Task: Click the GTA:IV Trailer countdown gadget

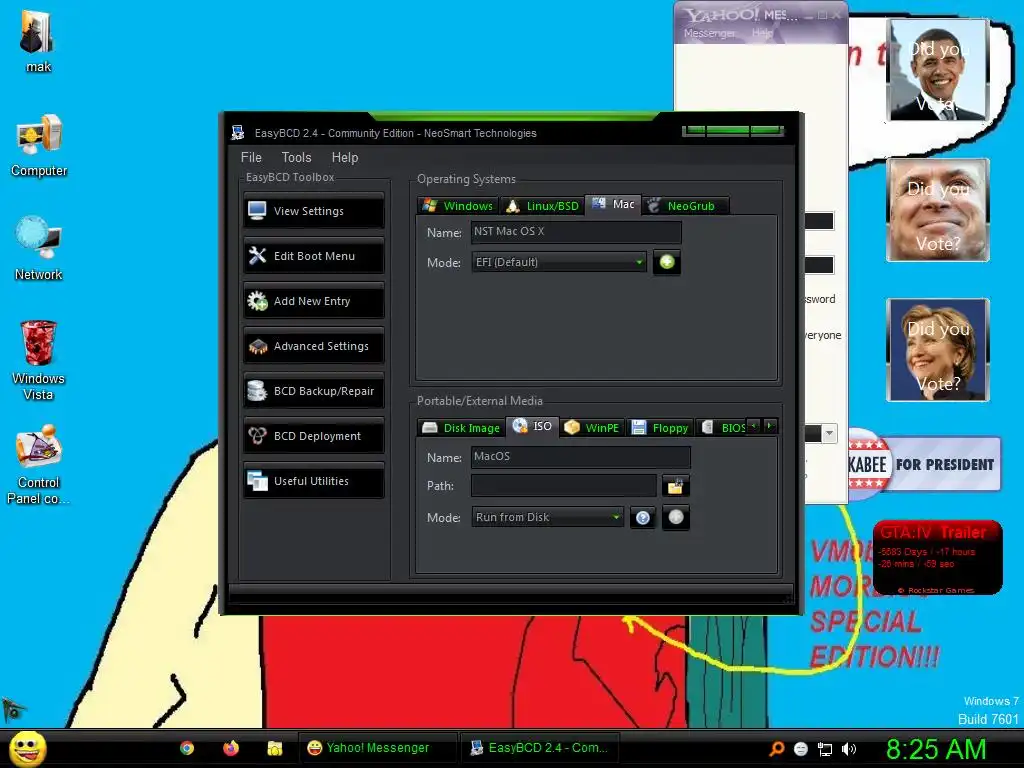Action: [937, 558]
